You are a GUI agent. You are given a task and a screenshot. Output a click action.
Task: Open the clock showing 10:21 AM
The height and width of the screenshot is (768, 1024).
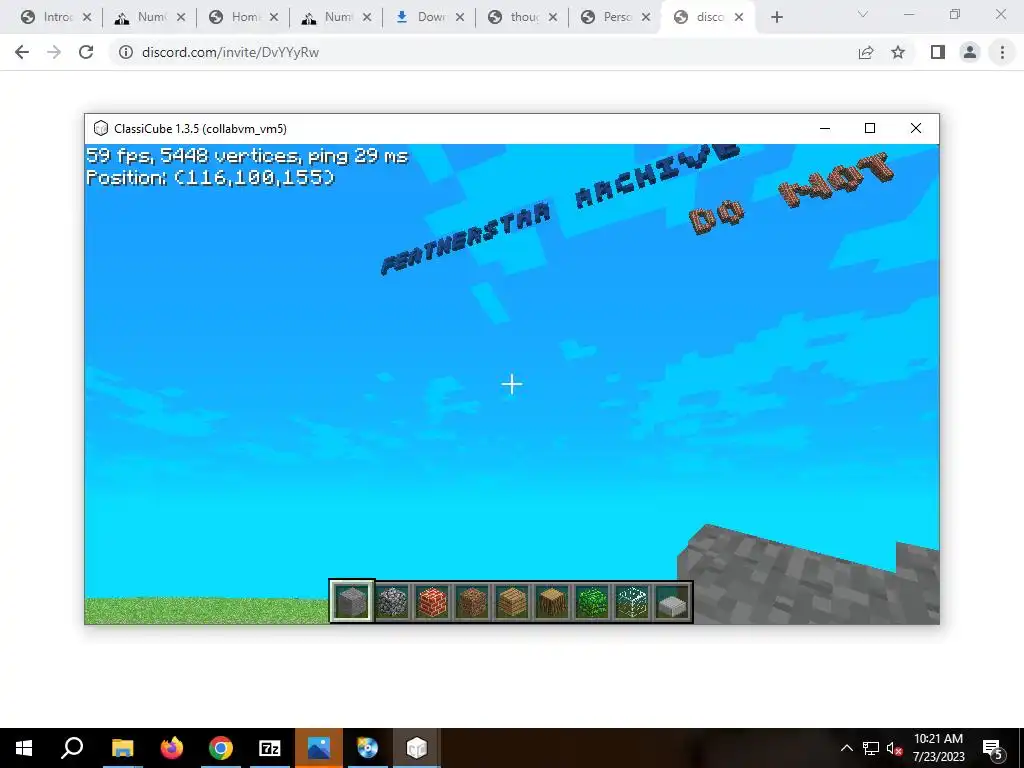[938, 748]
